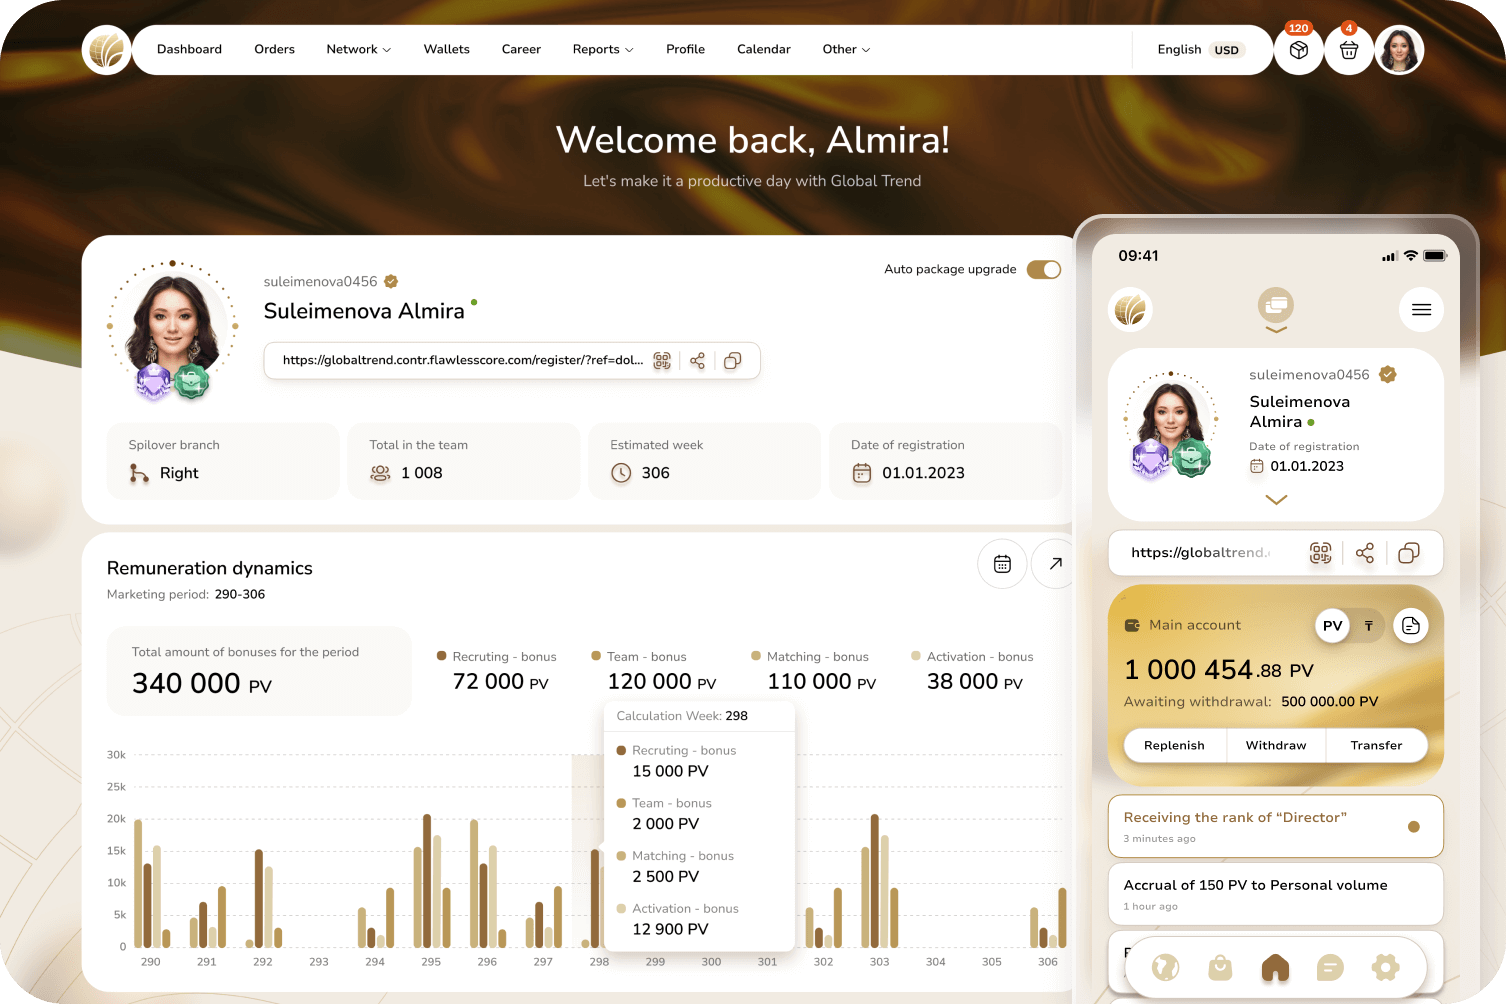Open the 'Receiving the rank of Director' notification
1506x1004 pixels.
coord(1275,827)
